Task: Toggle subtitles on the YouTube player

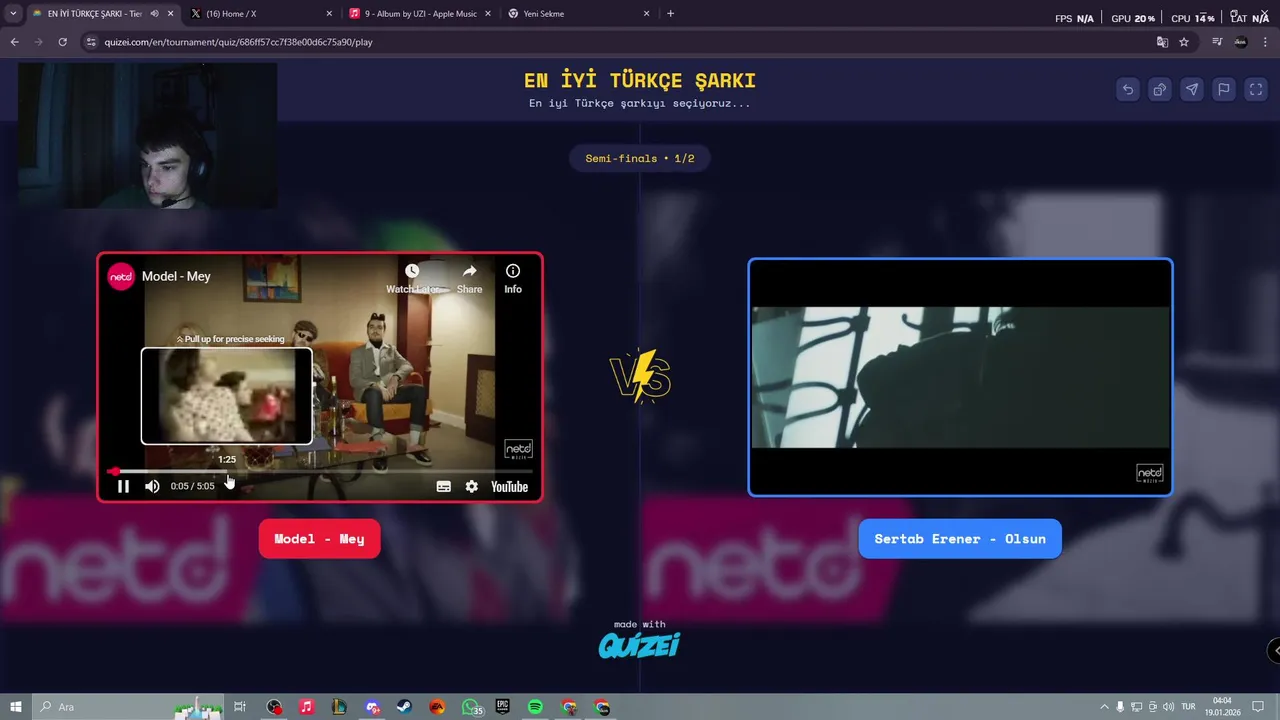Action: (x=444, y=486)
